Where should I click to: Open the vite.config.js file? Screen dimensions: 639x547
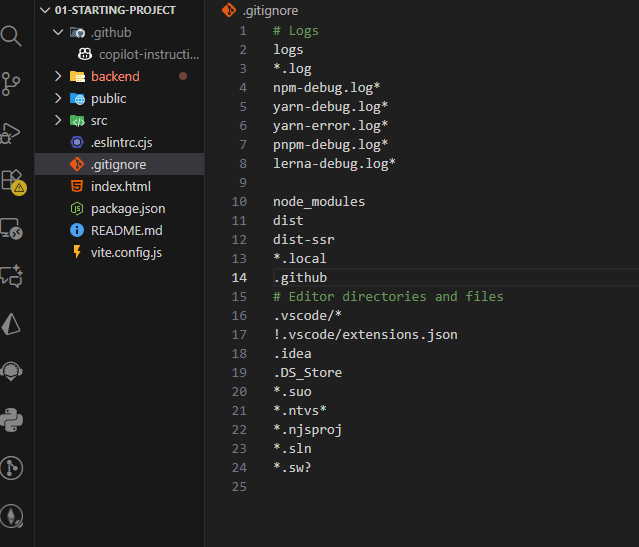click(125, 253)
